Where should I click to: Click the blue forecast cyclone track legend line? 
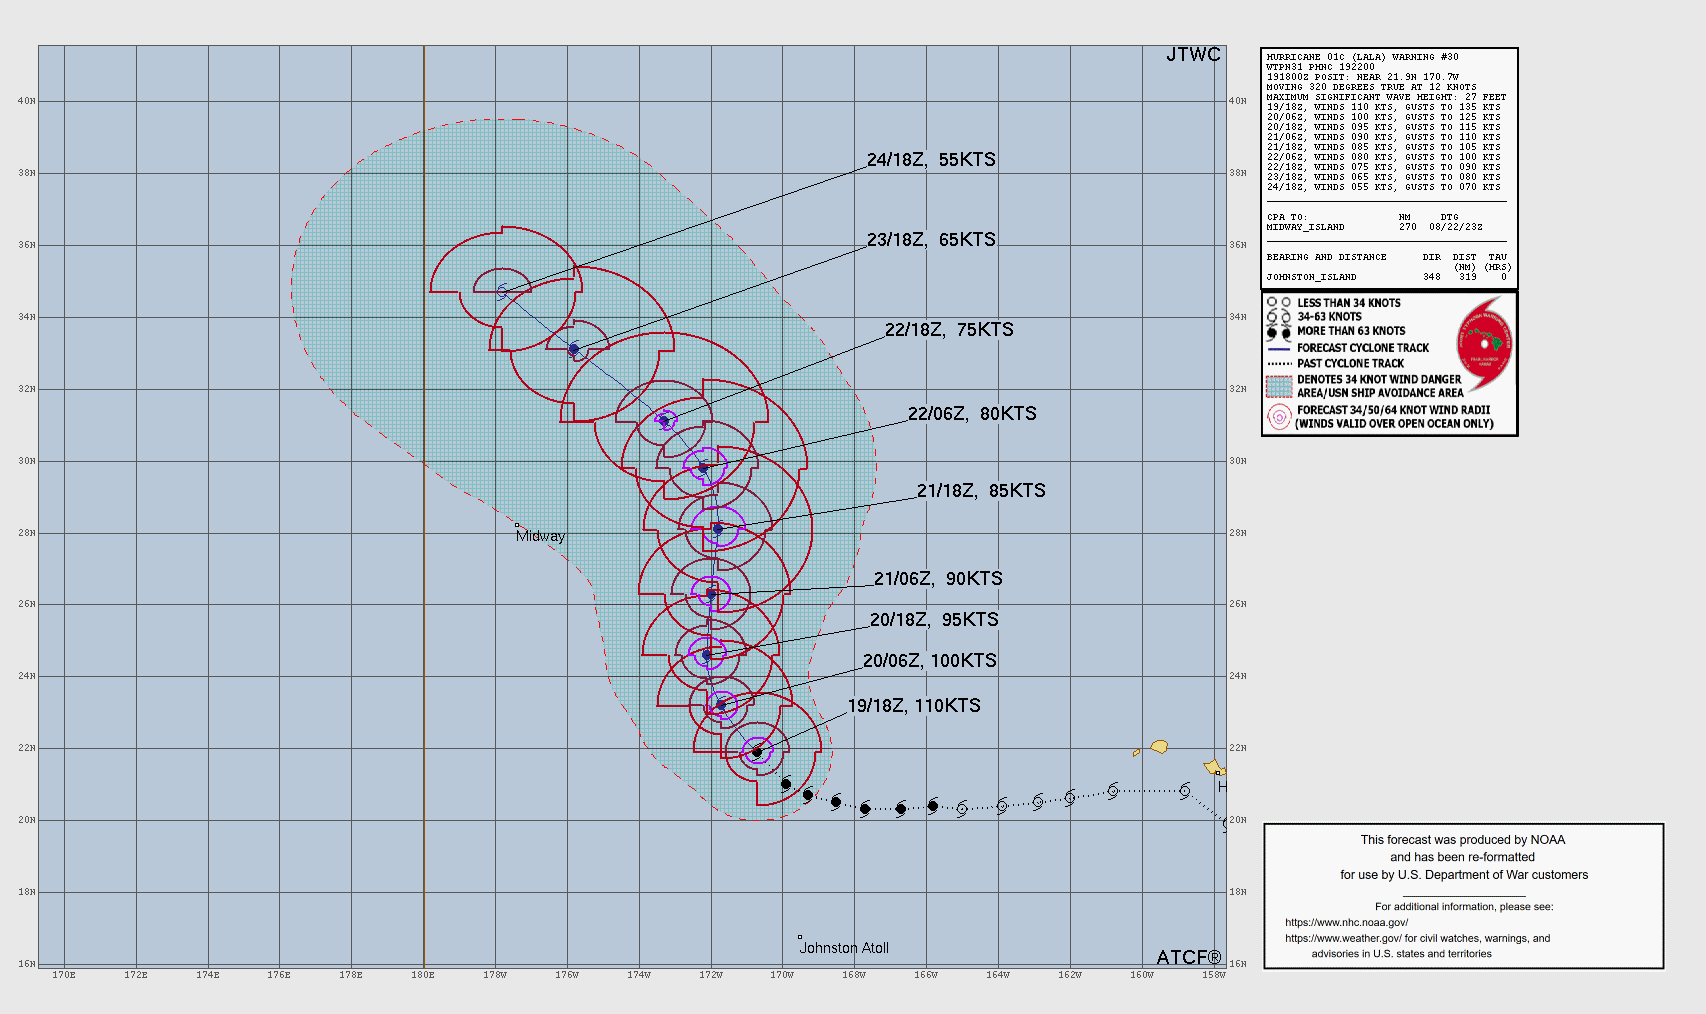click(1279, 349)
